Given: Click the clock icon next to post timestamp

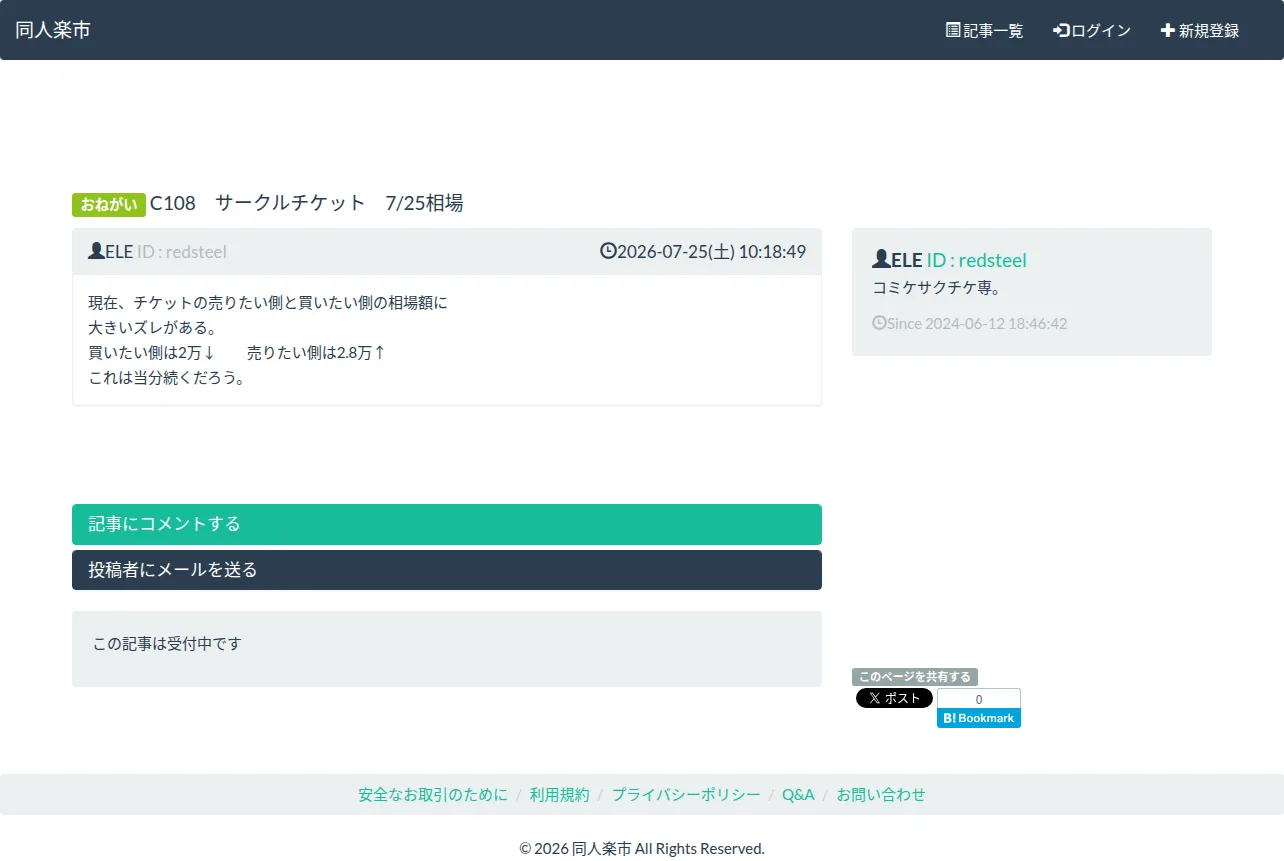Looking at the screenshot, I should coord(608,251).
